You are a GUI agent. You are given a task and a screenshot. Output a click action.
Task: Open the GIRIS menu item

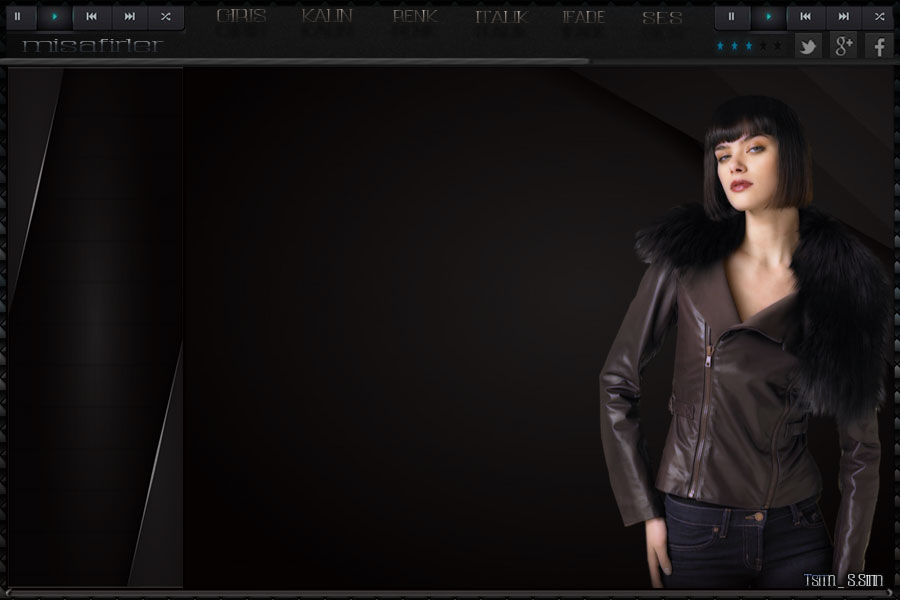[241, 17]
